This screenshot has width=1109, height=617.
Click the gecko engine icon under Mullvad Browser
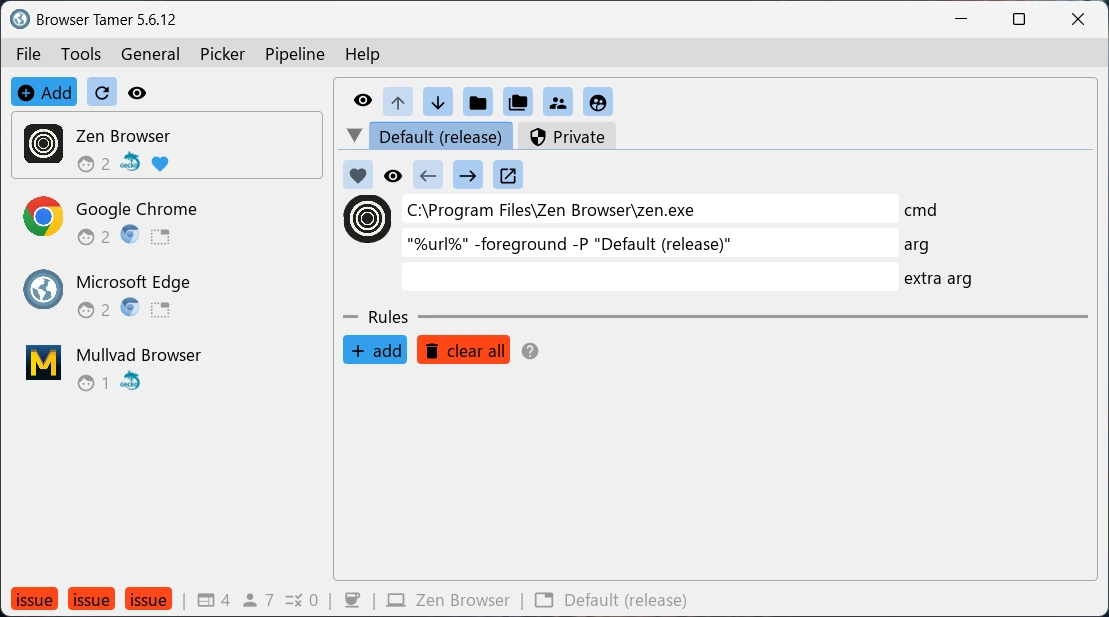point(130,381)
